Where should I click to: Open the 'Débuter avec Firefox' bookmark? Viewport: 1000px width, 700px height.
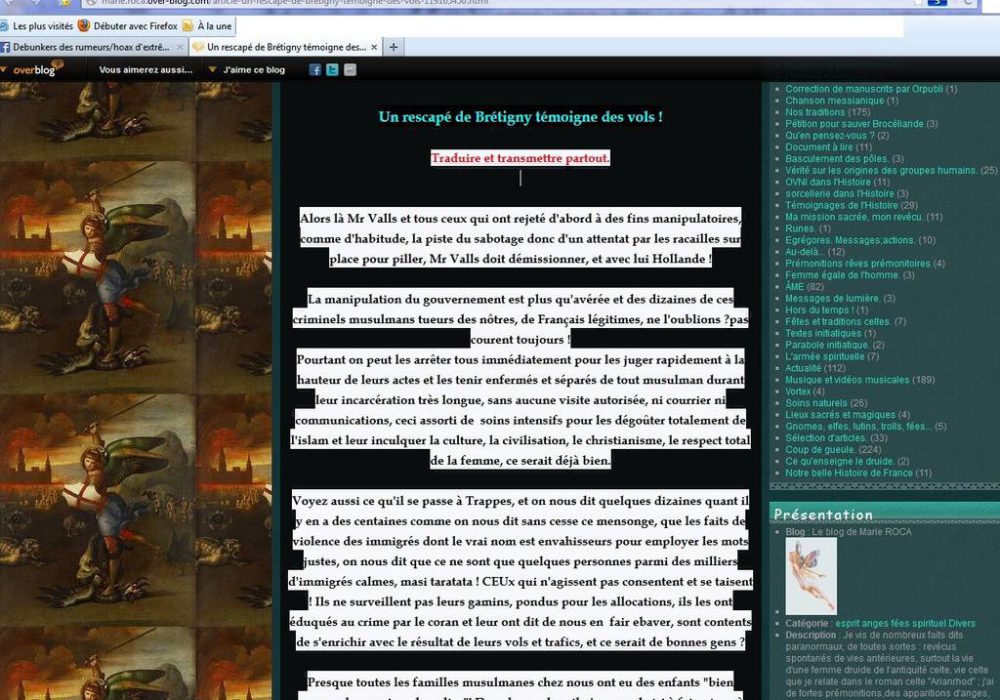(128, 26)
